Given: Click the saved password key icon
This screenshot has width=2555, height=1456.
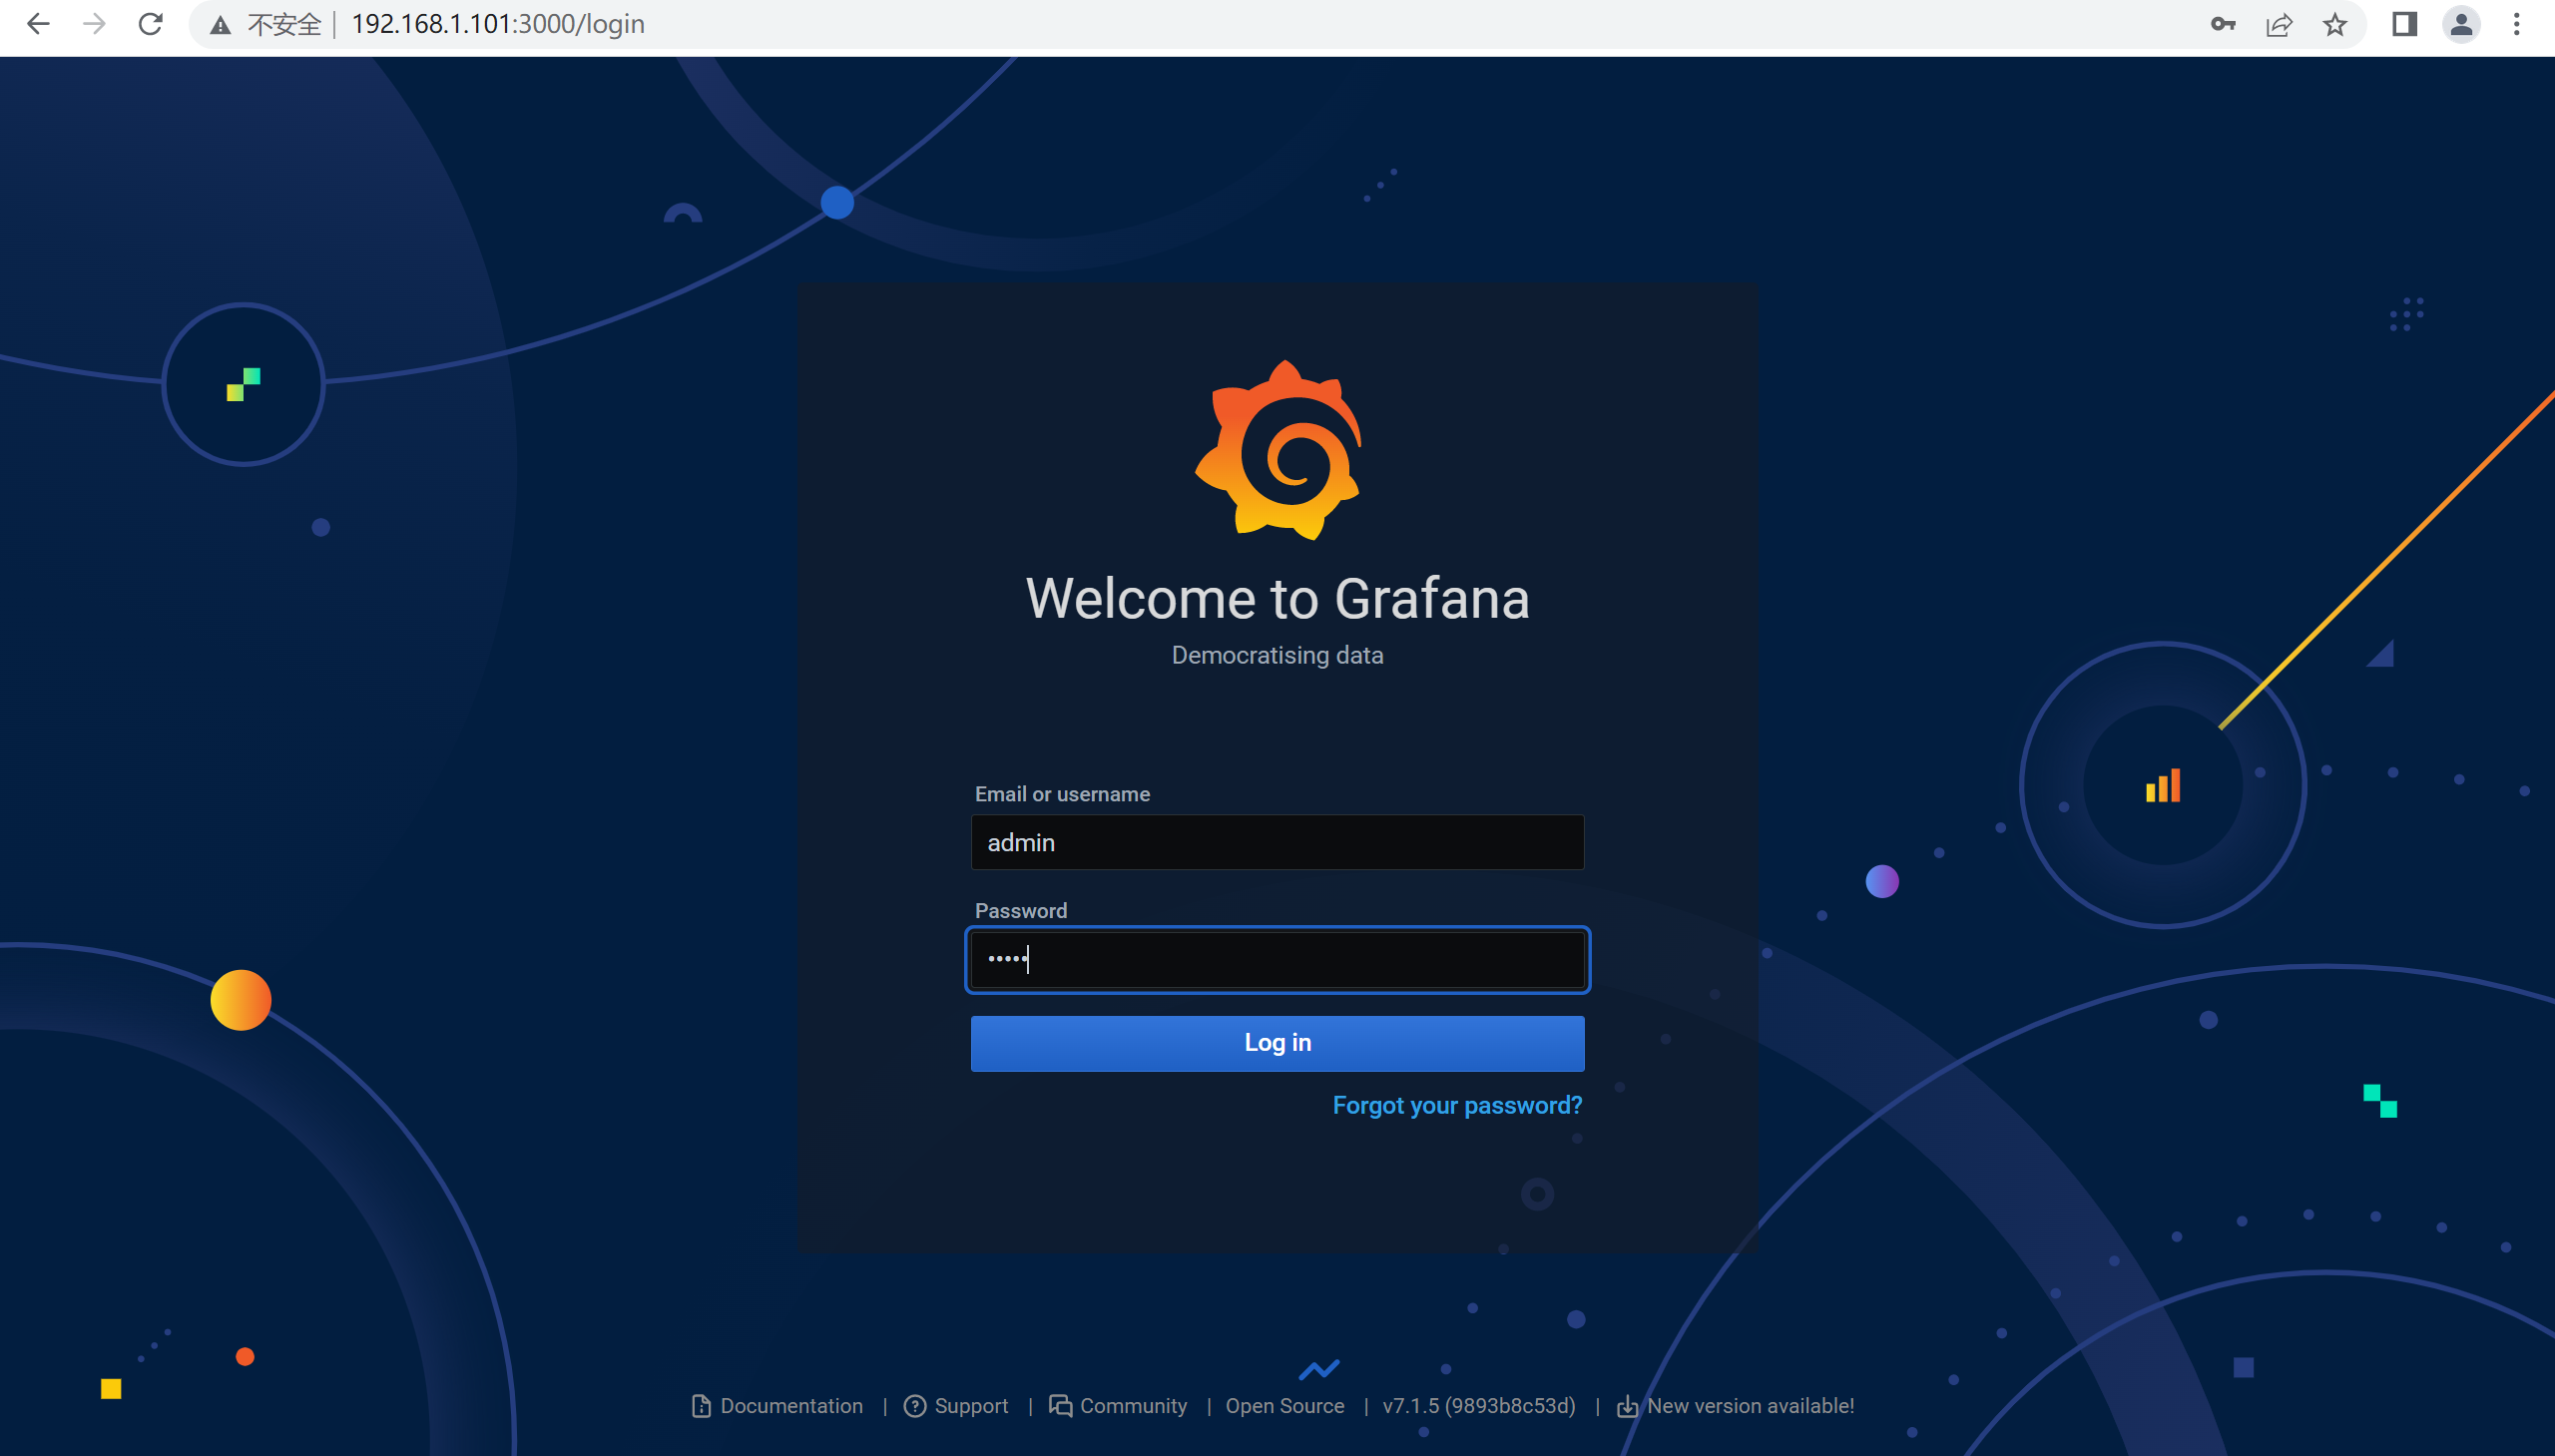Looking at the screenshot, I should pyautogui.click(x=2222, y=24).
